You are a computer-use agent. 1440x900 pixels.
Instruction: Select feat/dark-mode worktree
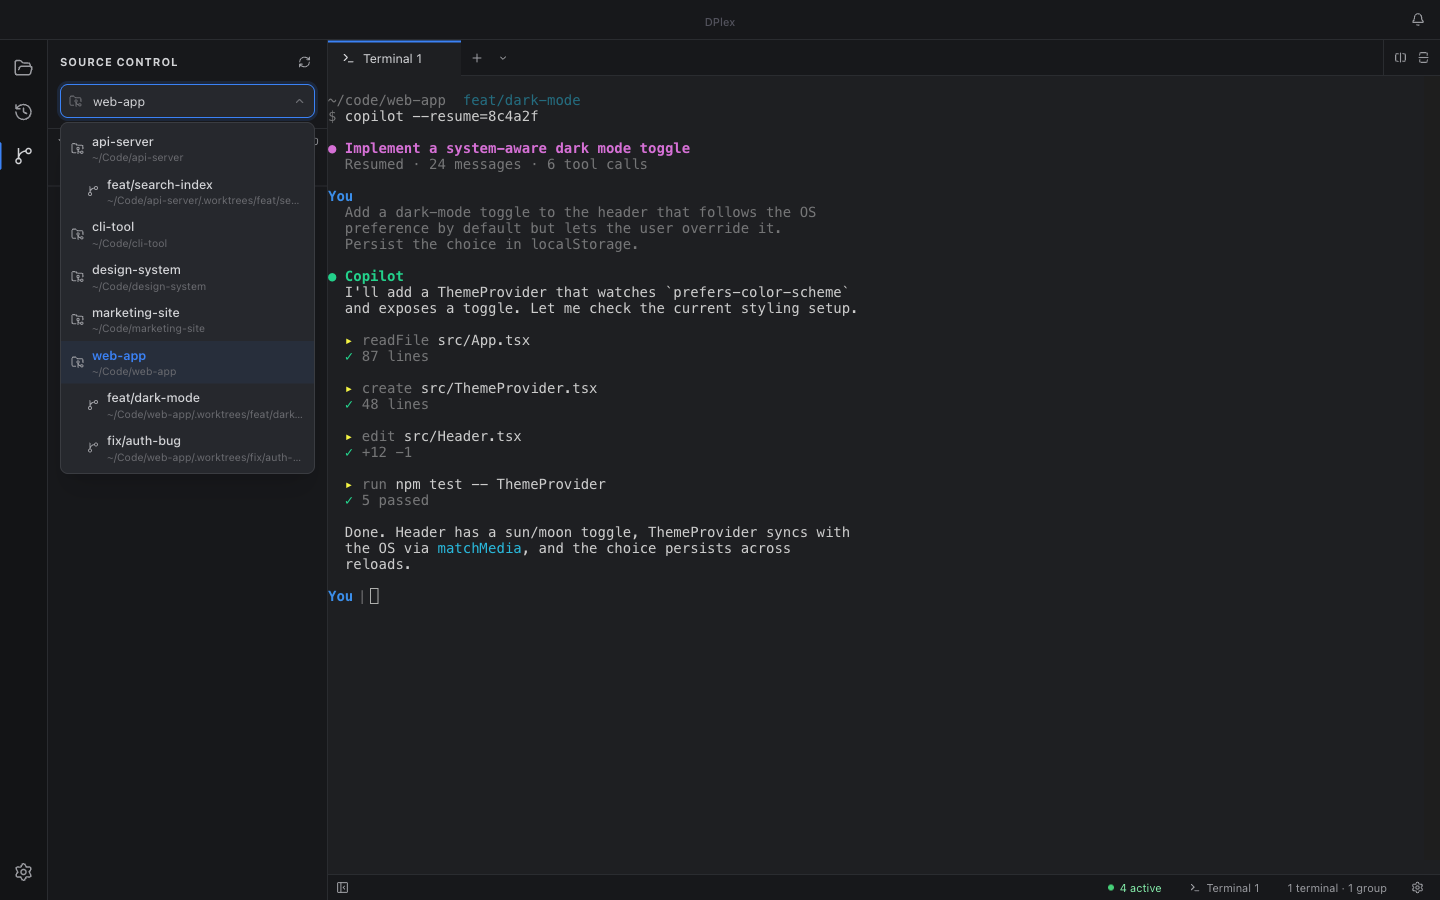point(187,405)
